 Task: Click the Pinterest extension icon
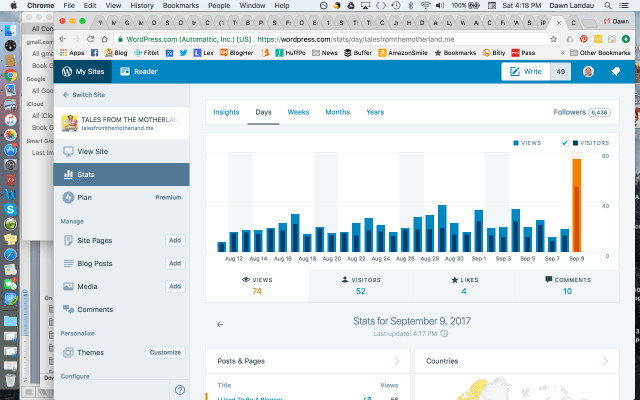point(584,39)
